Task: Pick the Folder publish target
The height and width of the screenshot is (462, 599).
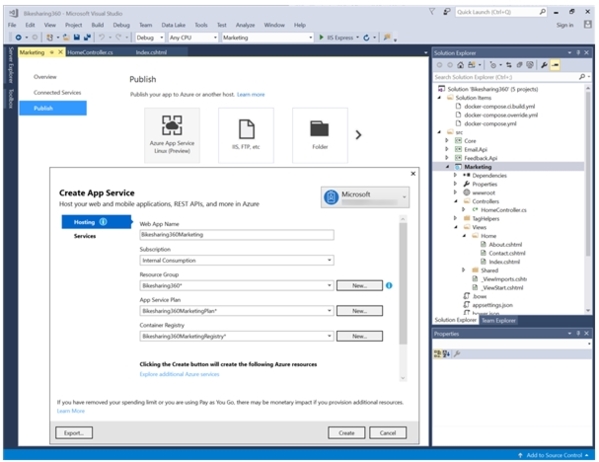Action: 320,135
